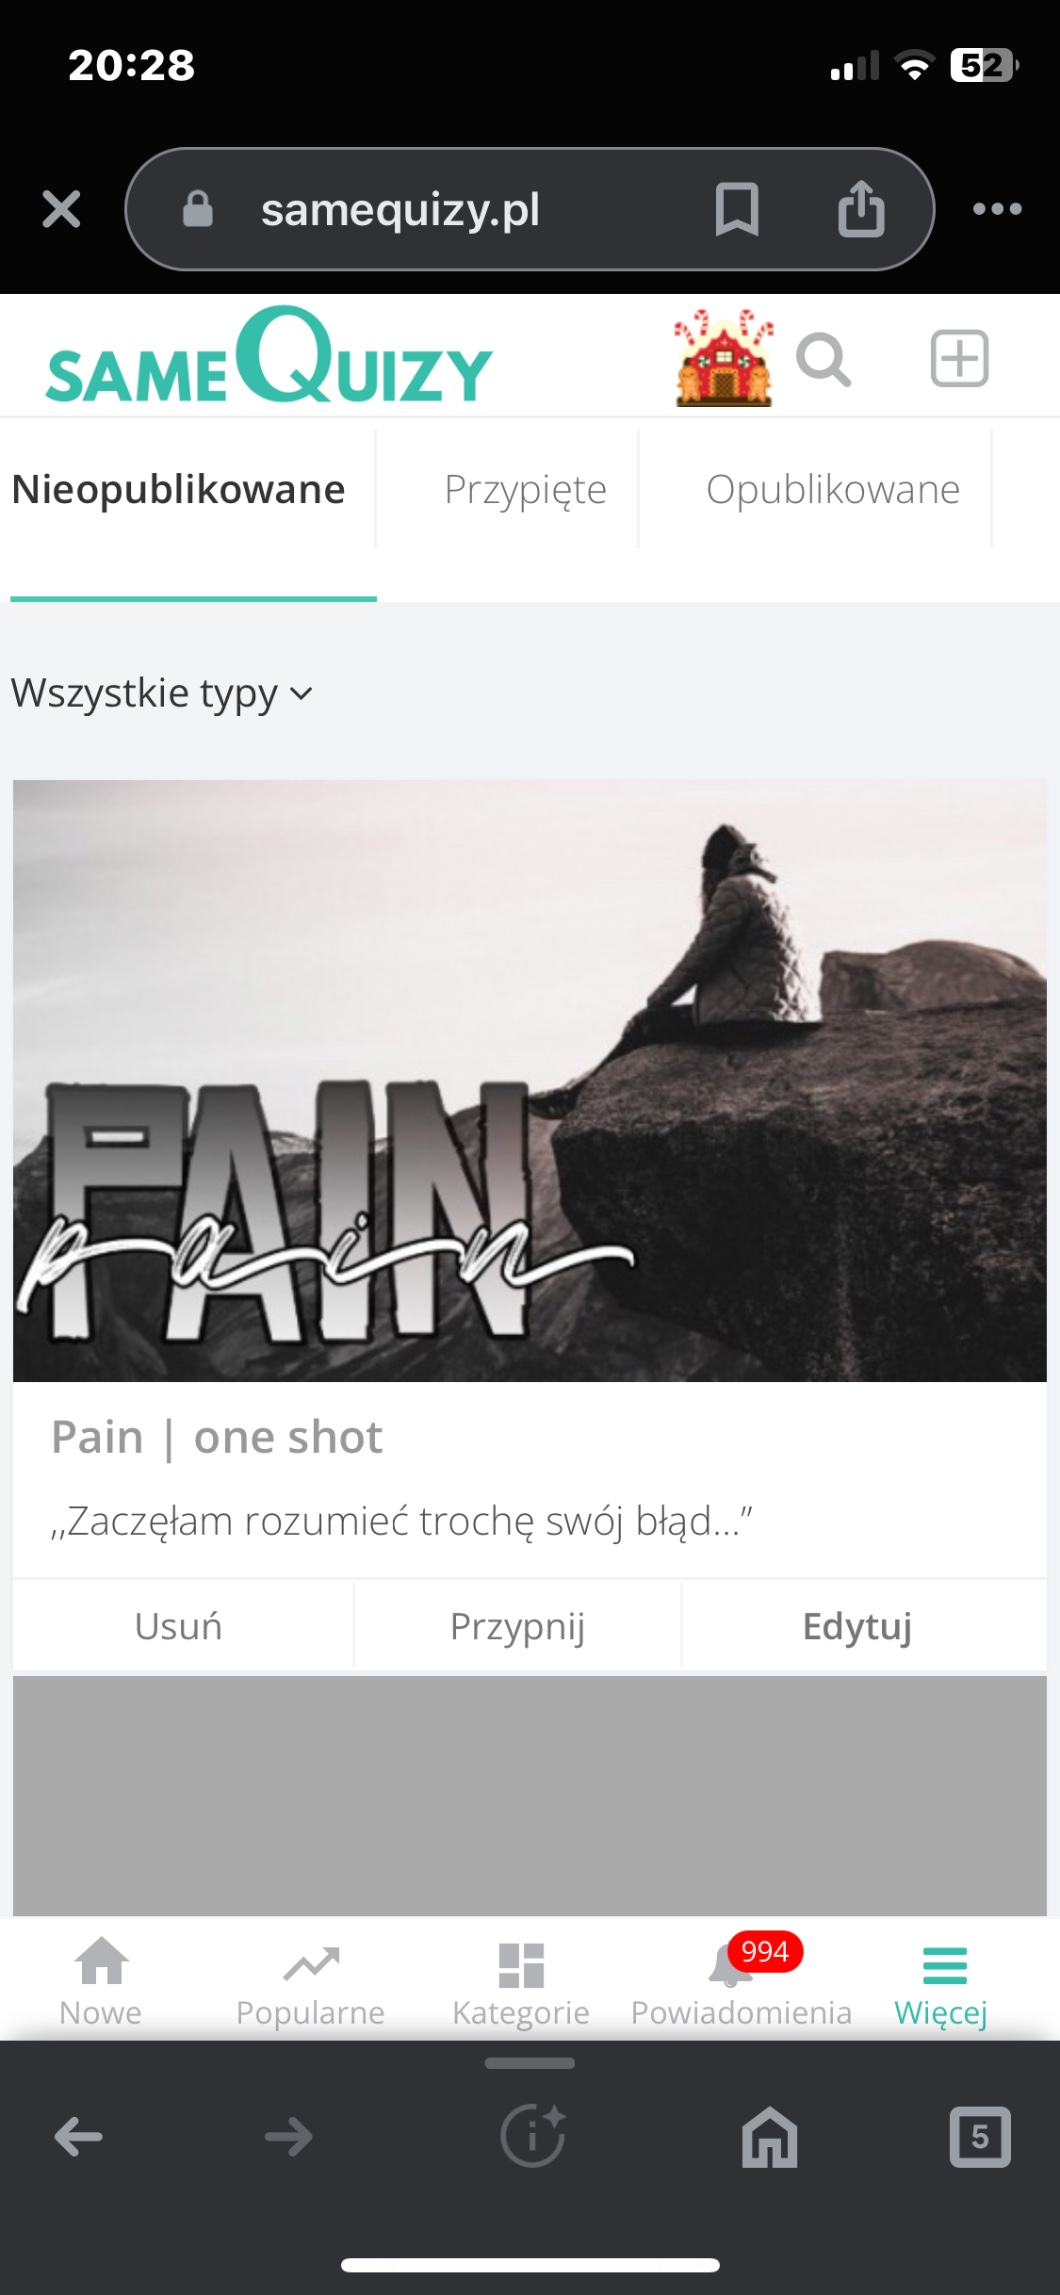This screenshot has height=2295, width=1060.
Task: Expand the Wszystkie typy dropdown
Action: (x=162, y=693)
